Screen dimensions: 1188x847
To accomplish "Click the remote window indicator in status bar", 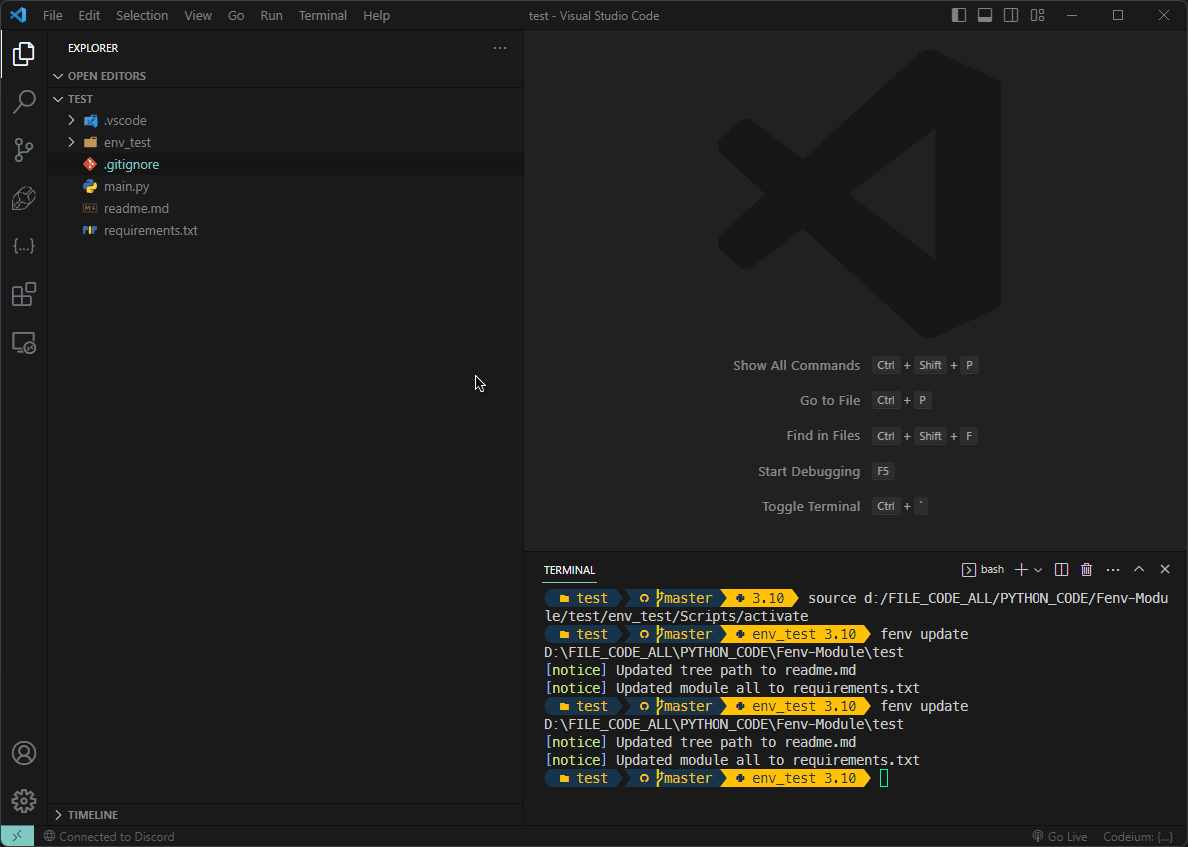I will pyautogui.click(x=17, y=836).
